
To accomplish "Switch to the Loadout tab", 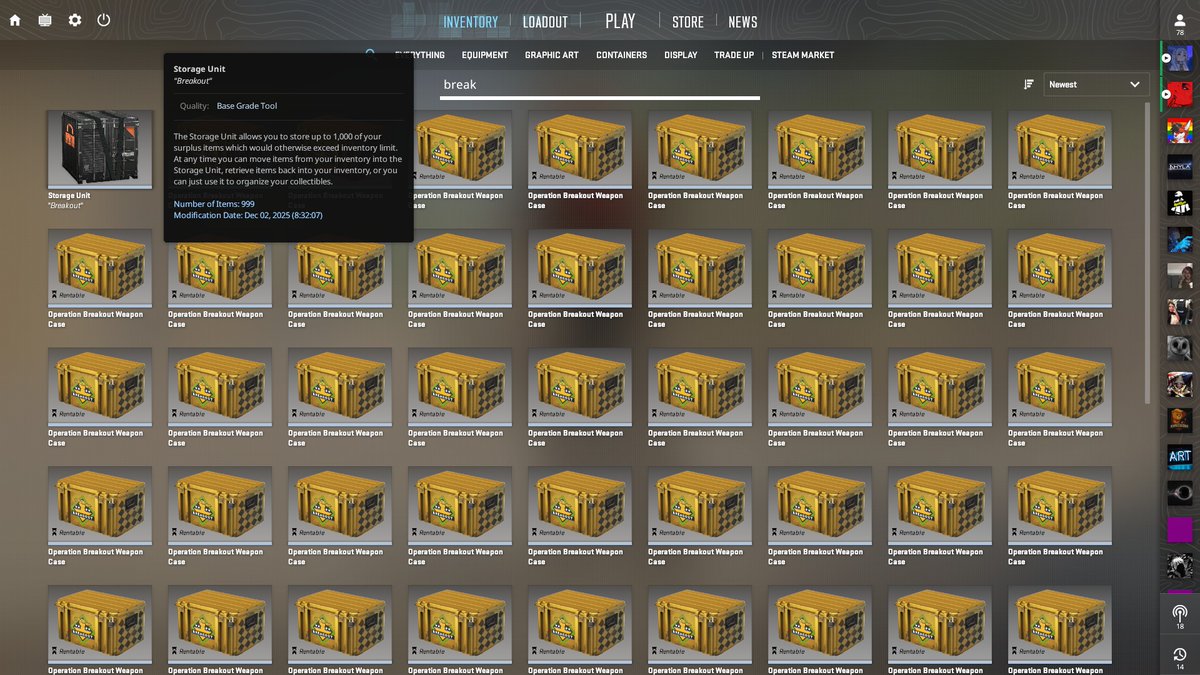I will (545, 22).
